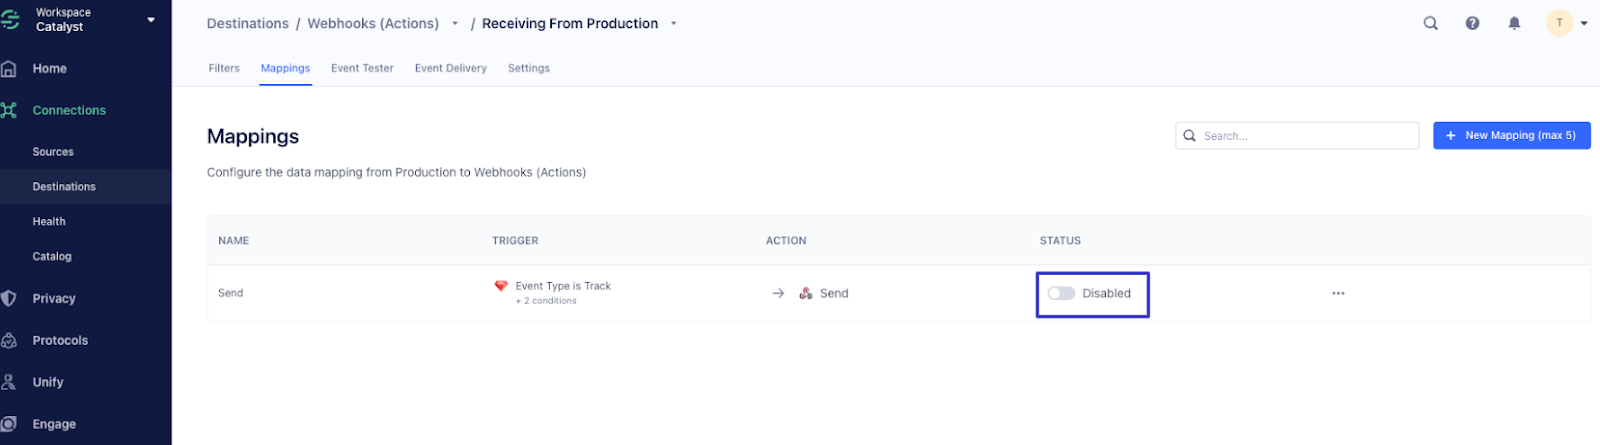Click the Unify person icon

tap(9, 382)
